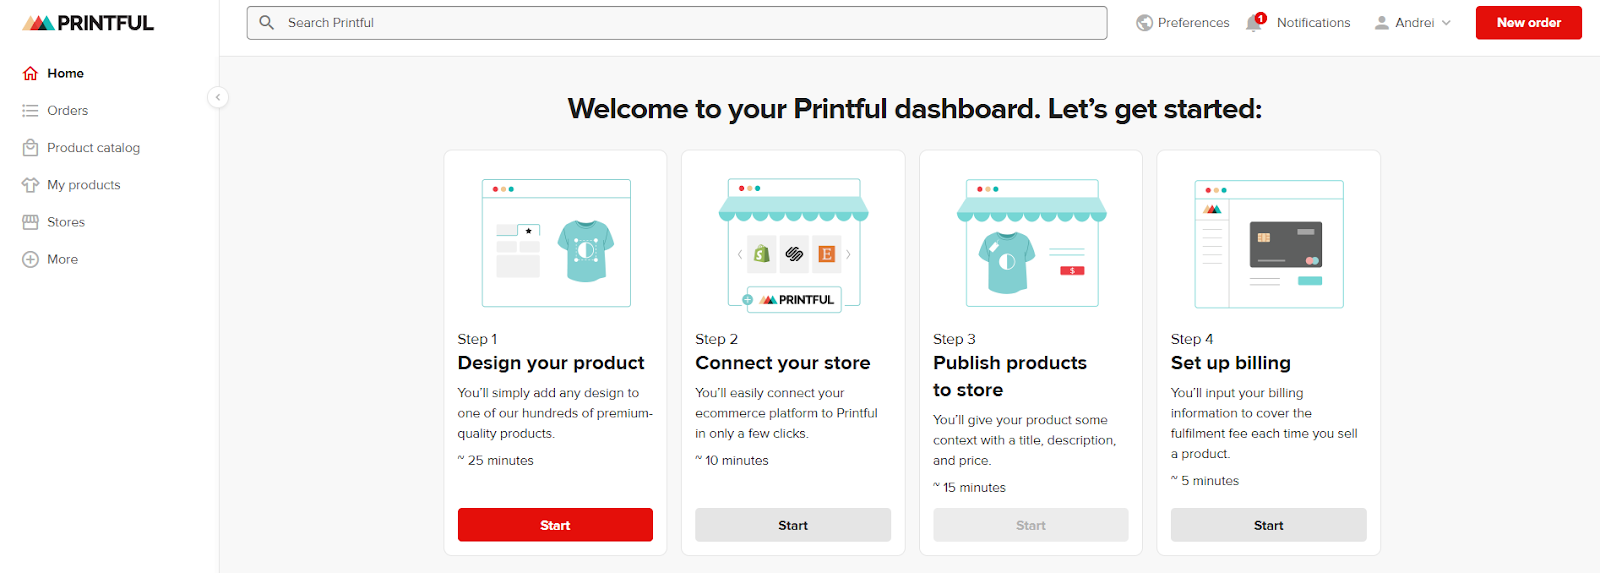The height and width of the screenshot is (573, 1600).
Task: Click the ~ 10 minutes estimate
Action: (732, 461)
